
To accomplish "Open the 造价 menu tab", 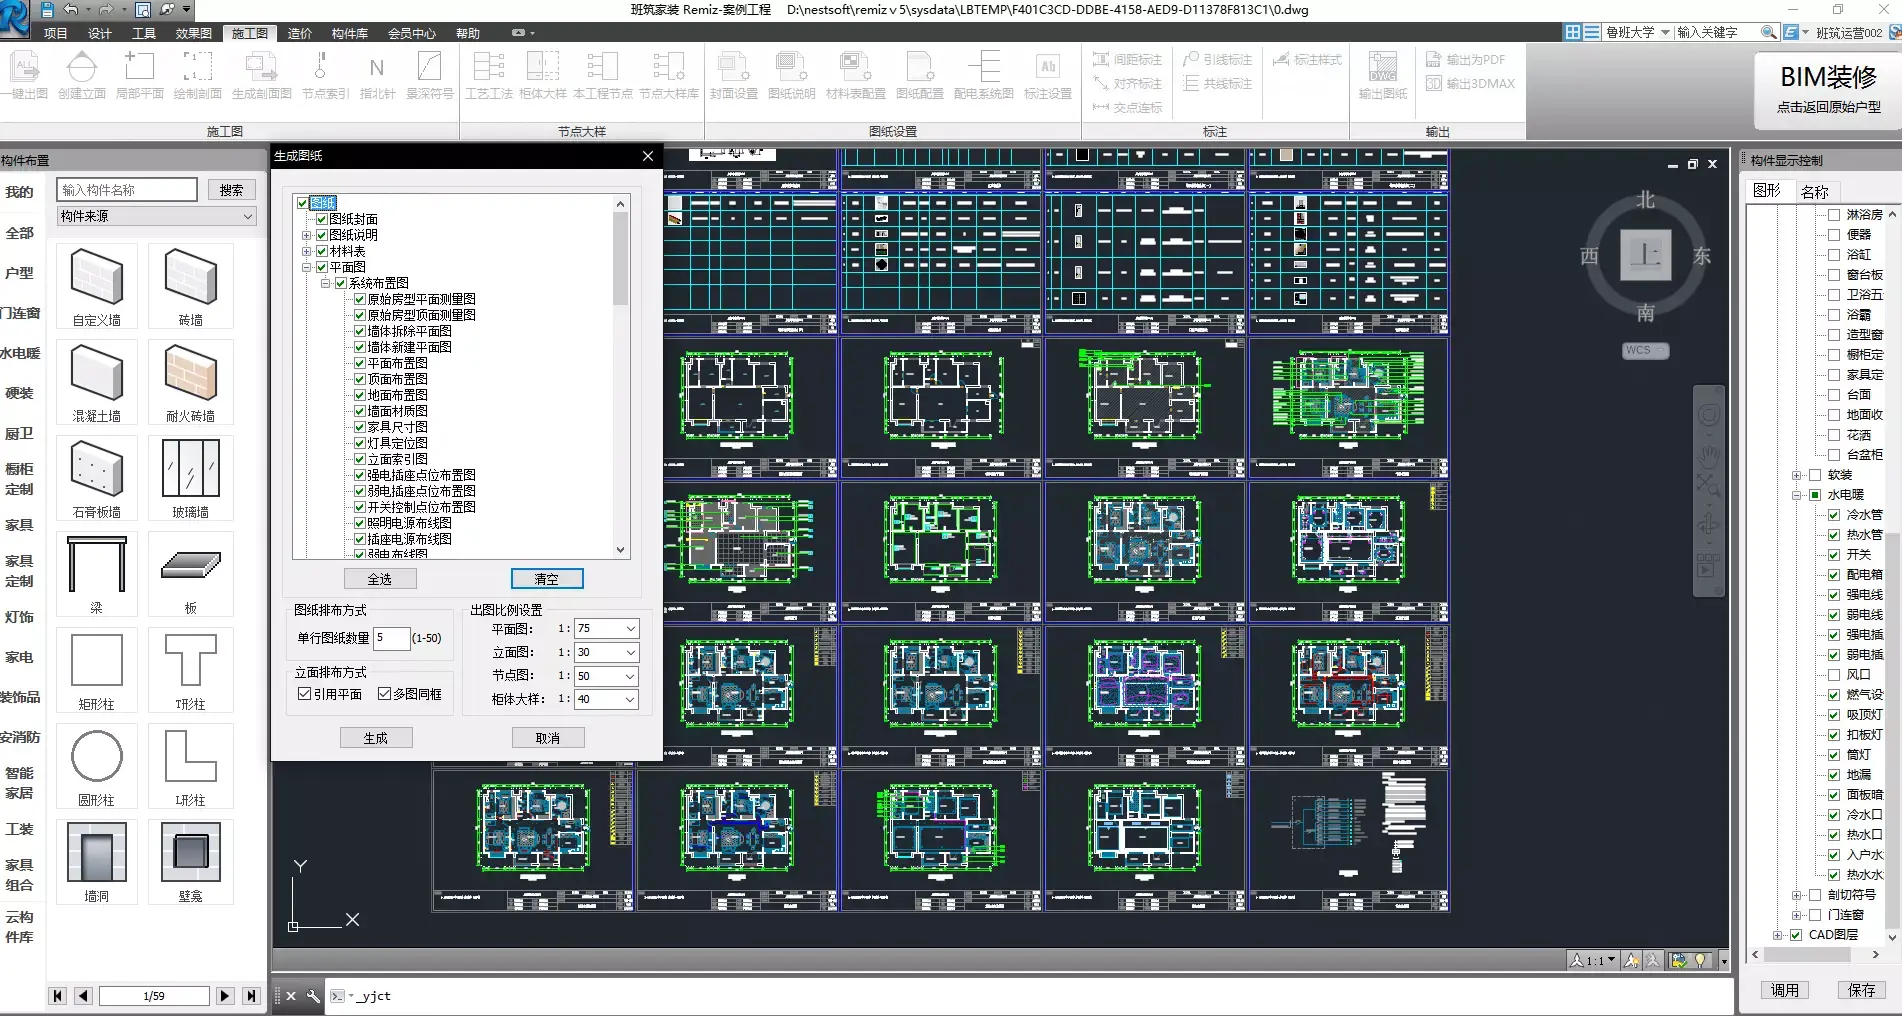I will [x=299, y=33].
